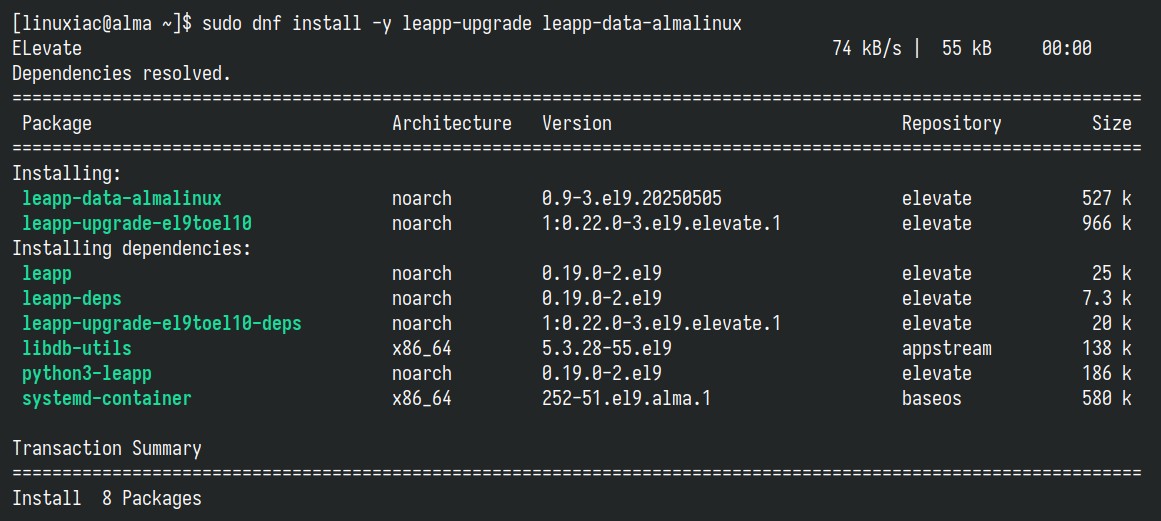Viewport: 1161px width, 521px height.
Task: Select the leapp package row name
Action: click(x=47, y=275)
